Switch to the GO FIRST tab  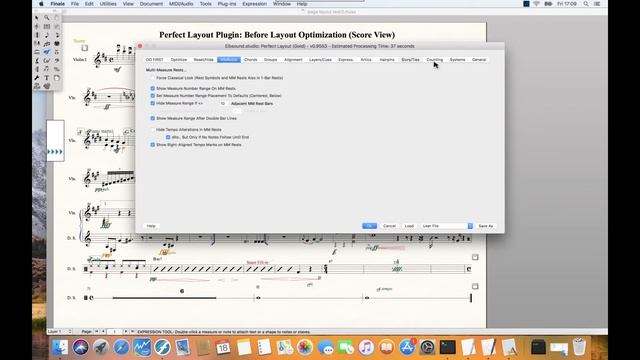(x=155, y=60)
